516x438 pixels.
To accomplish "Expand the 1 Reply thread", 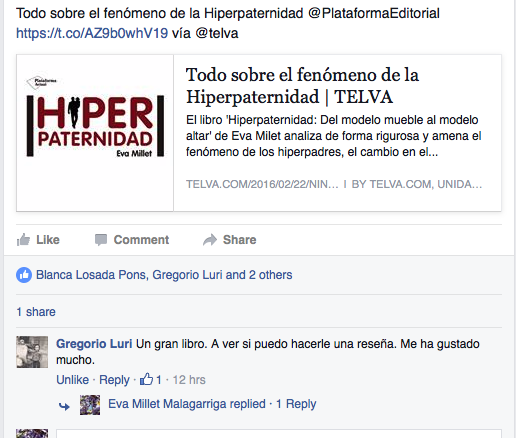I will pyautogui.click(x=296, y=404).
